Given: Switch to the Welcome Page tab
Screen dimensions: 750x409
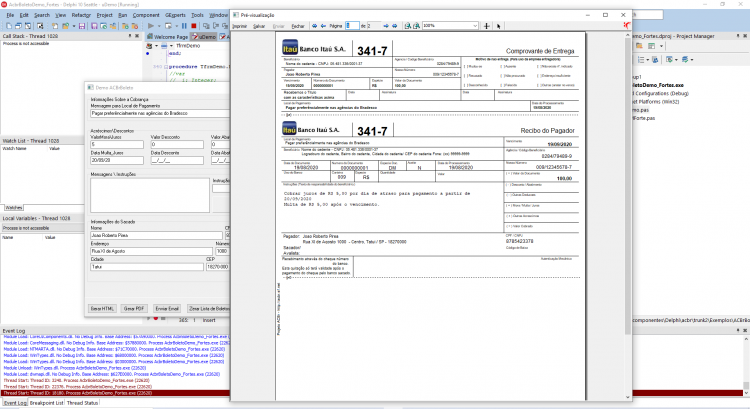Looking at the screenshot, I should point(167,36).
